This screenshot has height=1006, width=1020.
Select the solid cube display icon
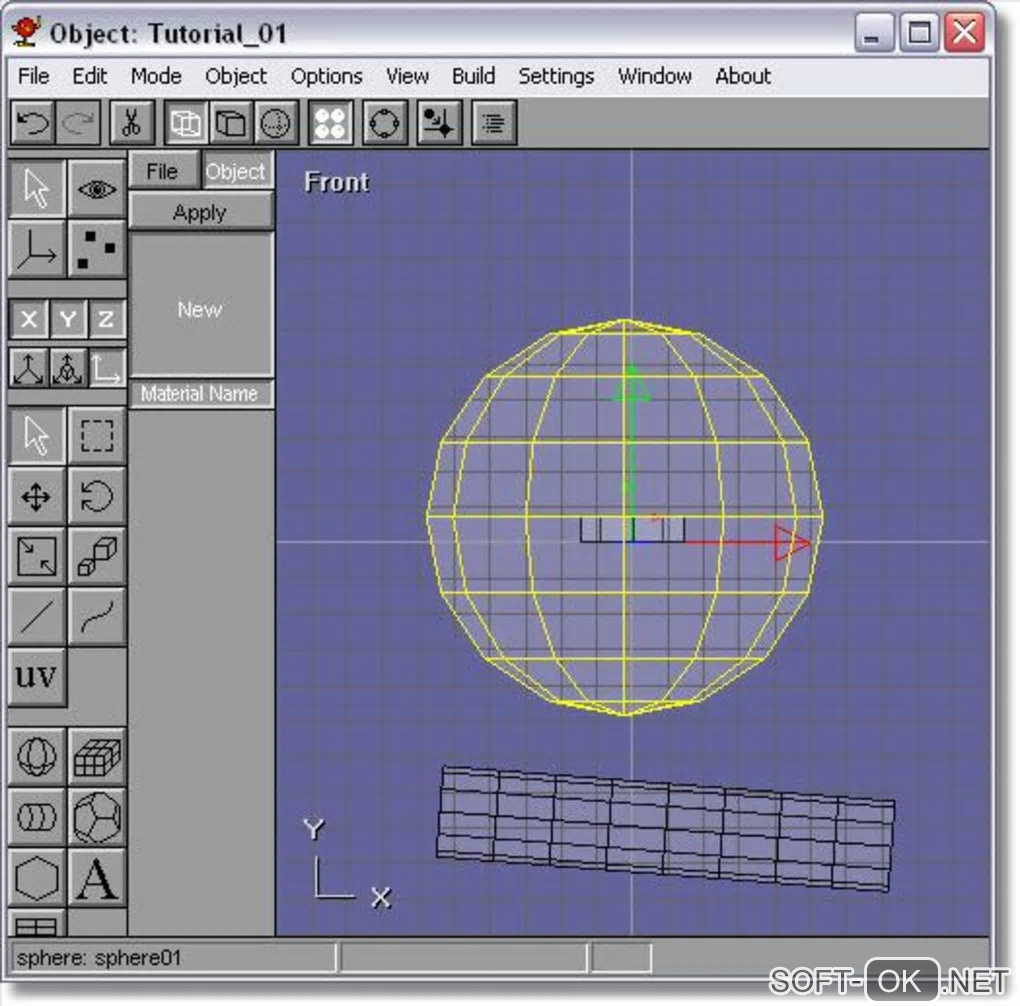231,122
